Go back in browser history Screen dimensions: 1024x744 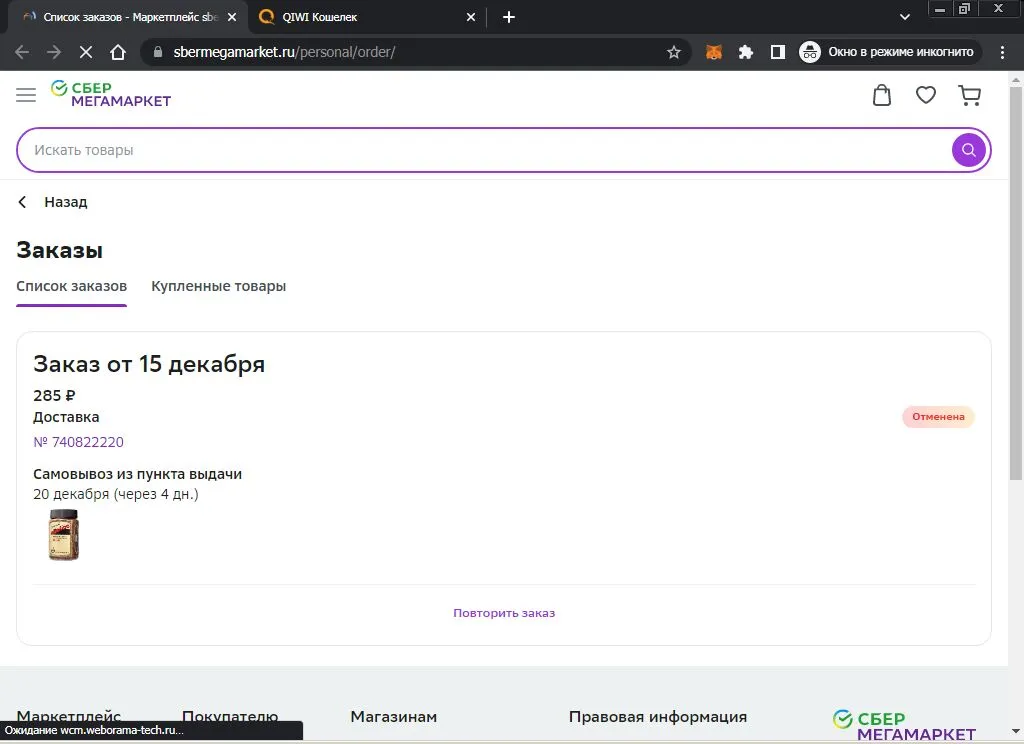[22, 52]
